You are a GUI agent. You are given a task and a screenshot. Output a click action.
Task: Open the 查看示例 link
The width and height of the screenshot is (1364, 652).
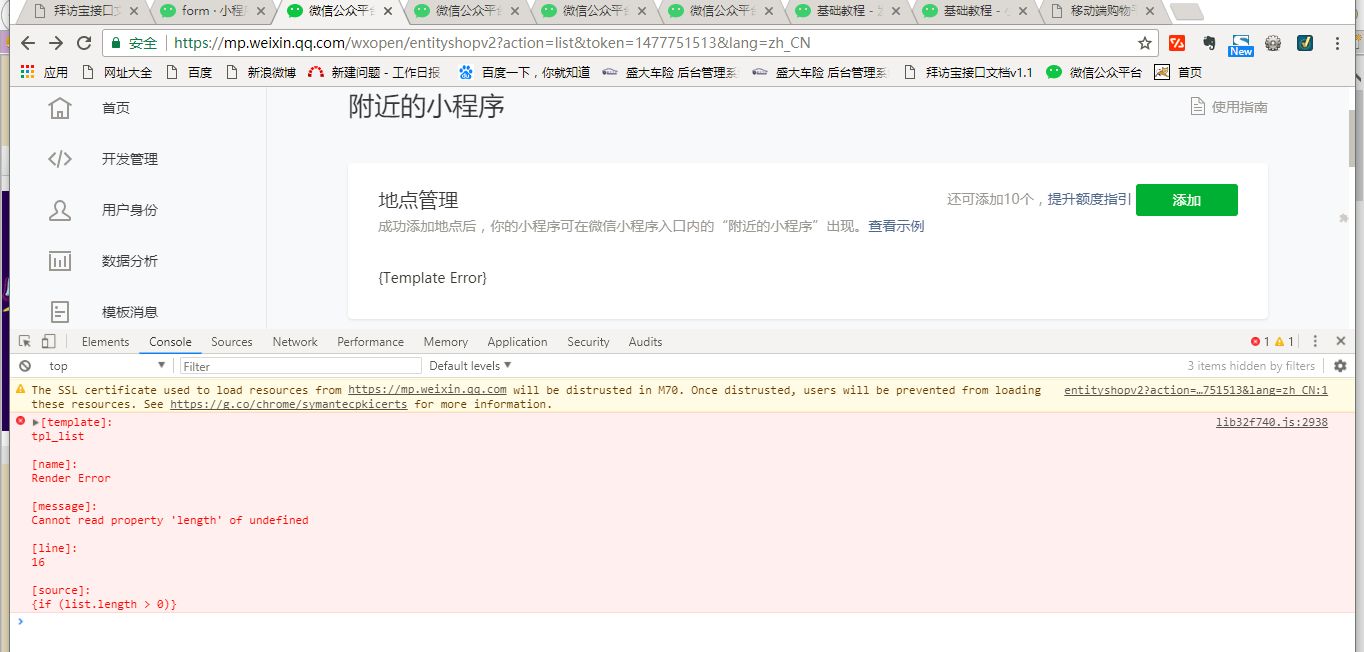tap(896, 226)
